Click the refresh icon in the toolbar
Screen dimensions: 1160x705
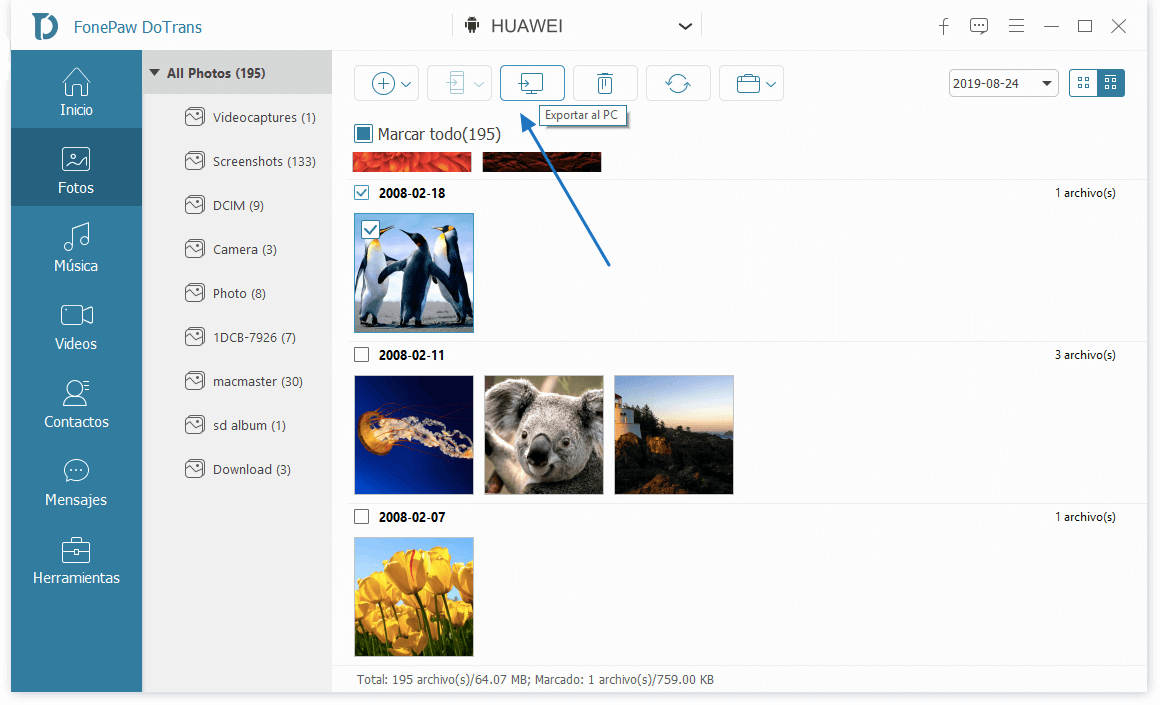click(x=678, y=83)
